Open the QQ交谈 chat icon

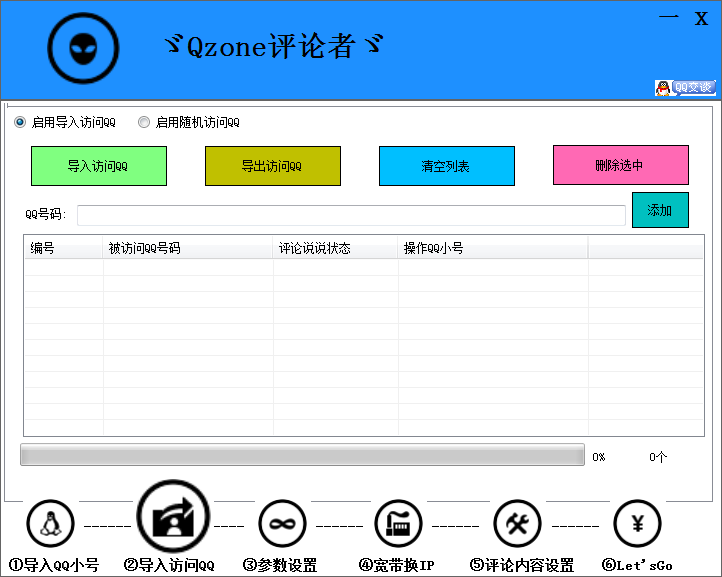coord(685,87)
